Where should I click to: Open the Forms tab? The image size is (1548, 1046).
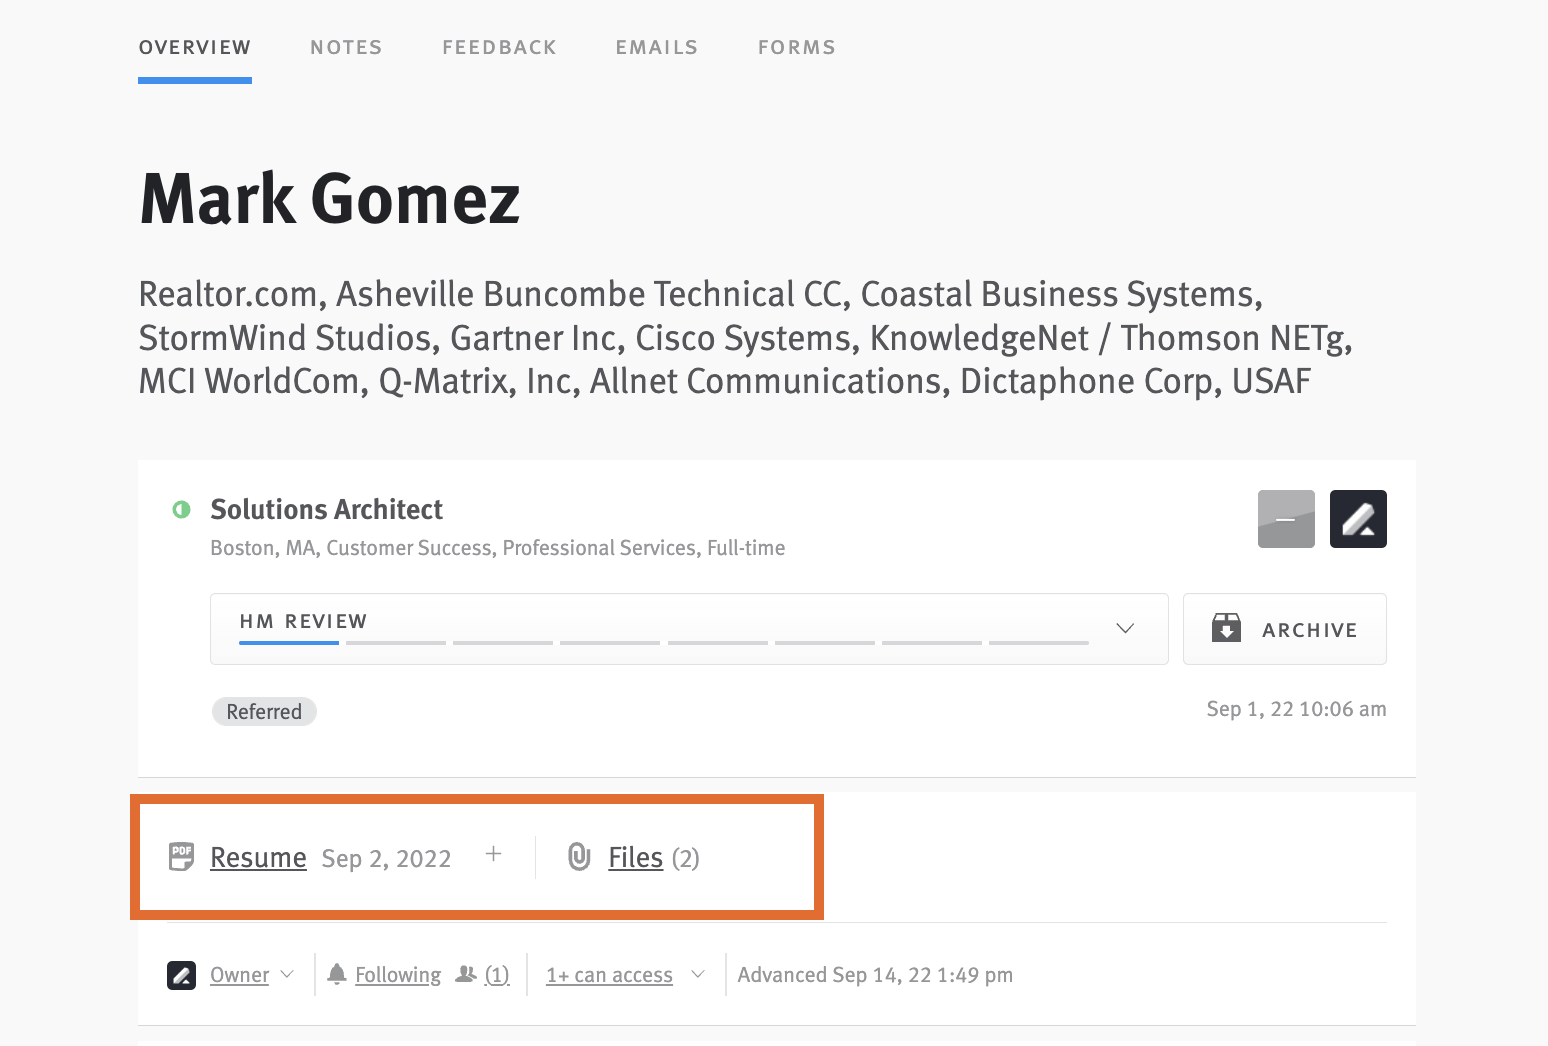796,47
